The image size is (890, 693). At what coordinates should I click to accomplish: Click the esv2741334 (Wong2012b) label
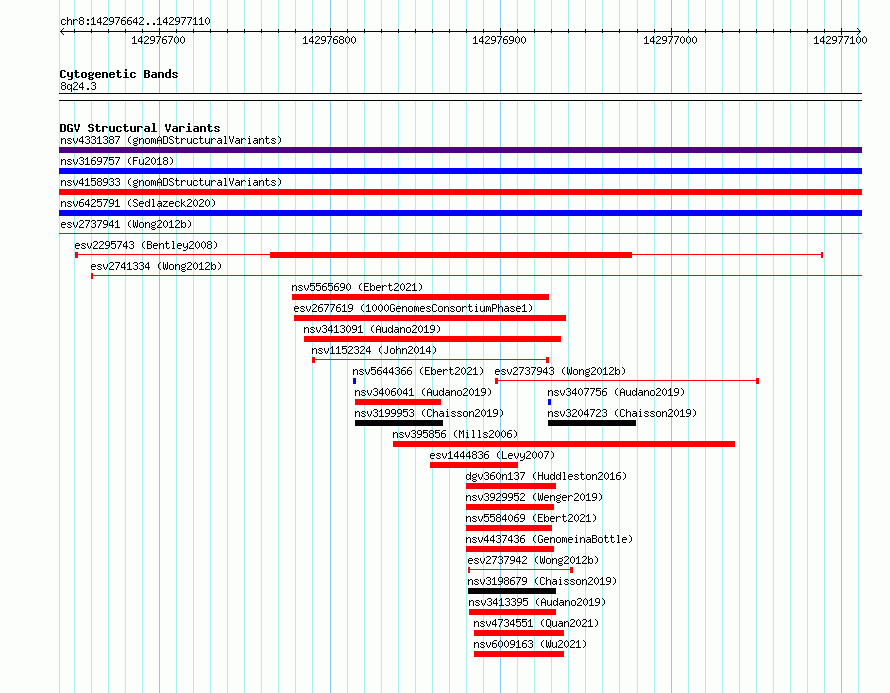pyautogui.click(x=156, y=266)
